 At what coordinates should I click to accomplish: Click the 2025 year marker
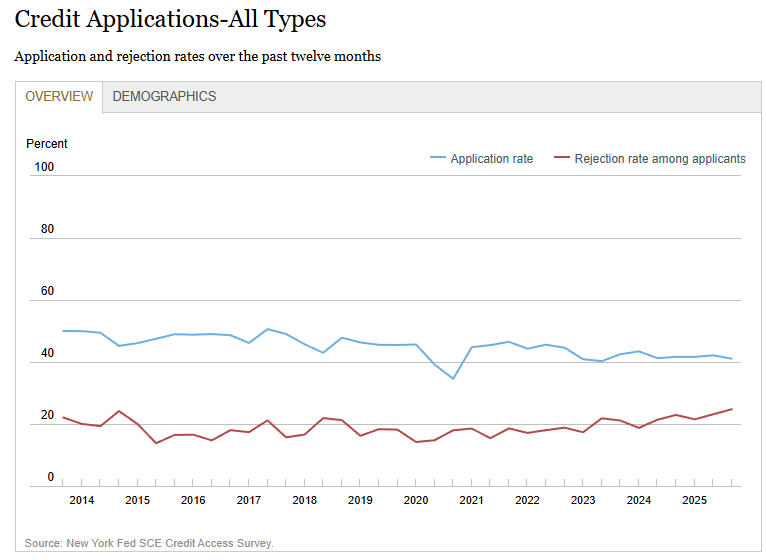tap(694, 500)
